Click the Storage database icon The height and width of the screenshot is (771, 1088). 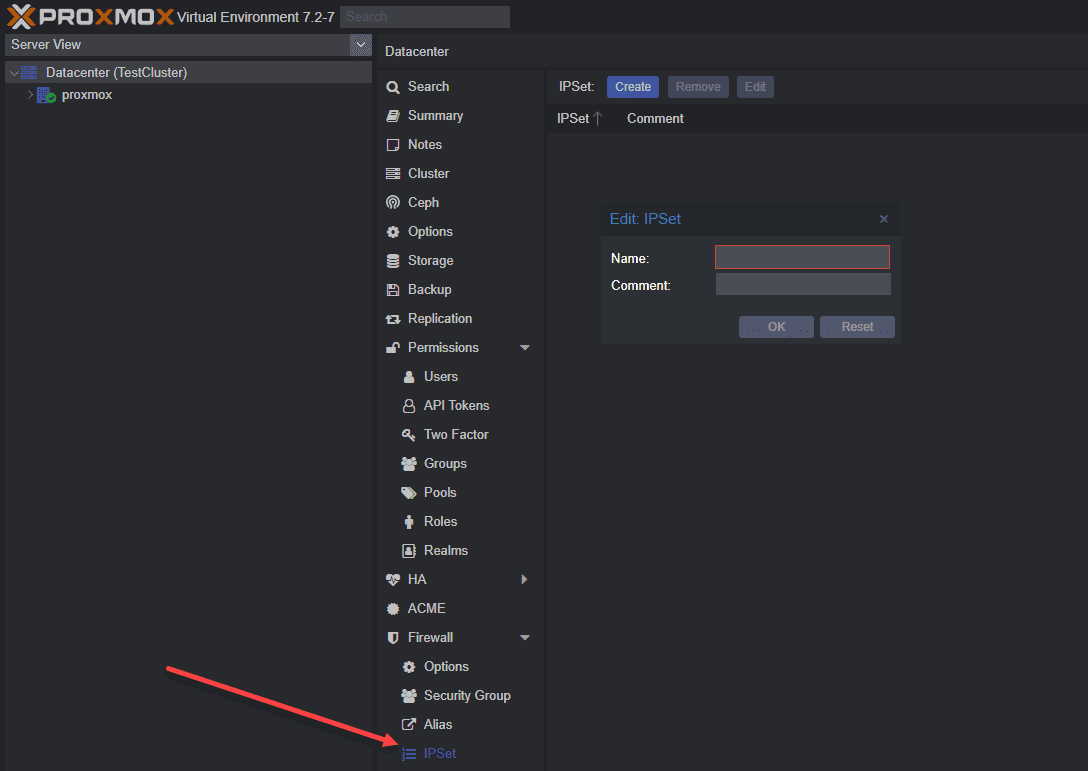tap(393, 261)
